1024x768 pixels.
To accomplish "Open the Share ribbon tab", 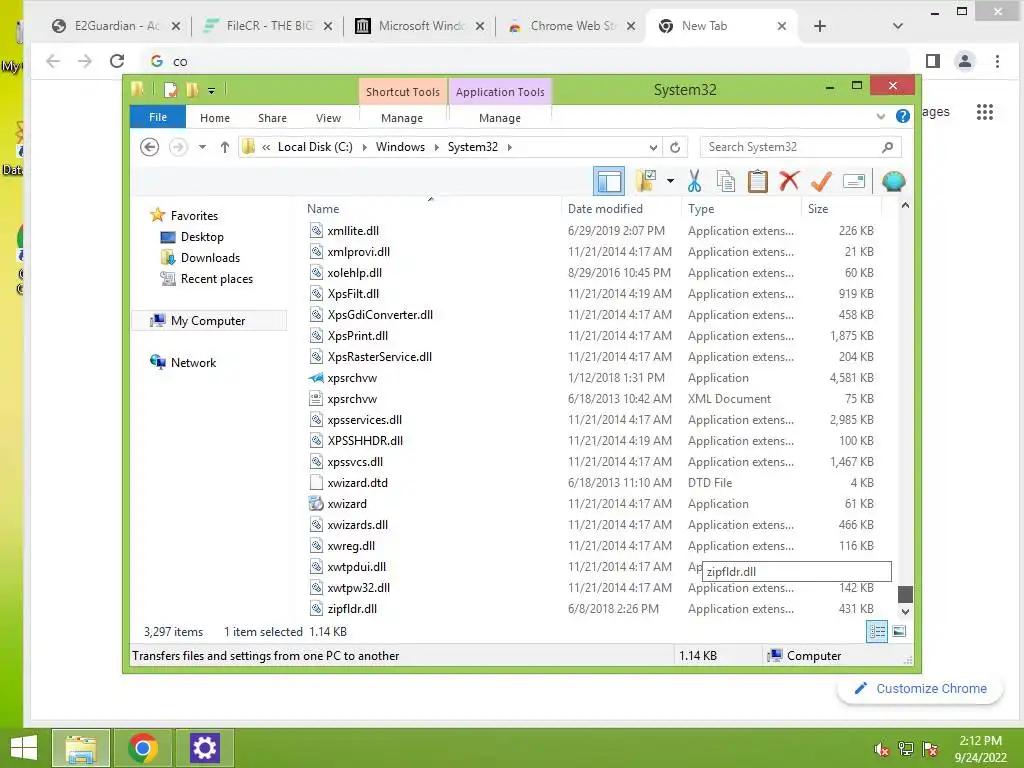I will click(x=272, y=118).
